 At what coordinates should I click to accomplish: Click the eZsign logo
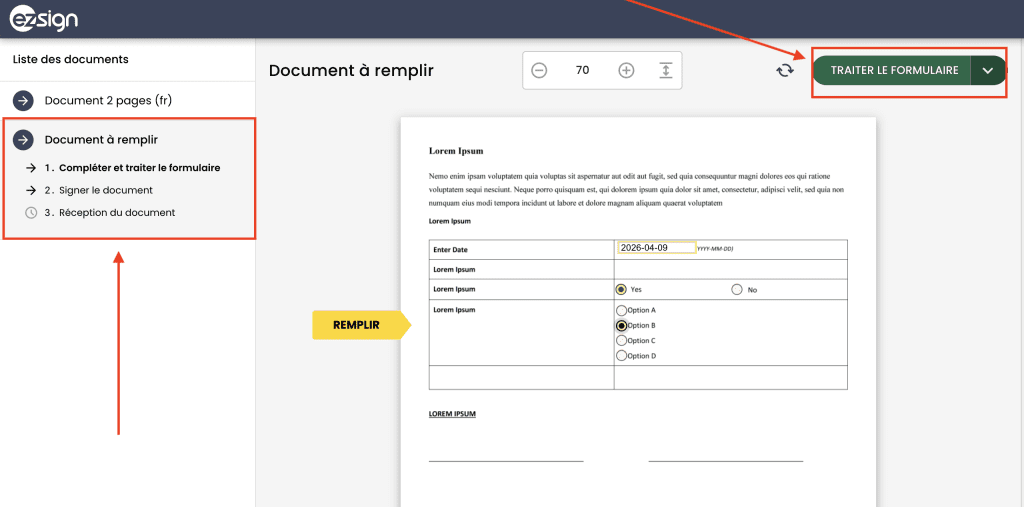[45, 19]
